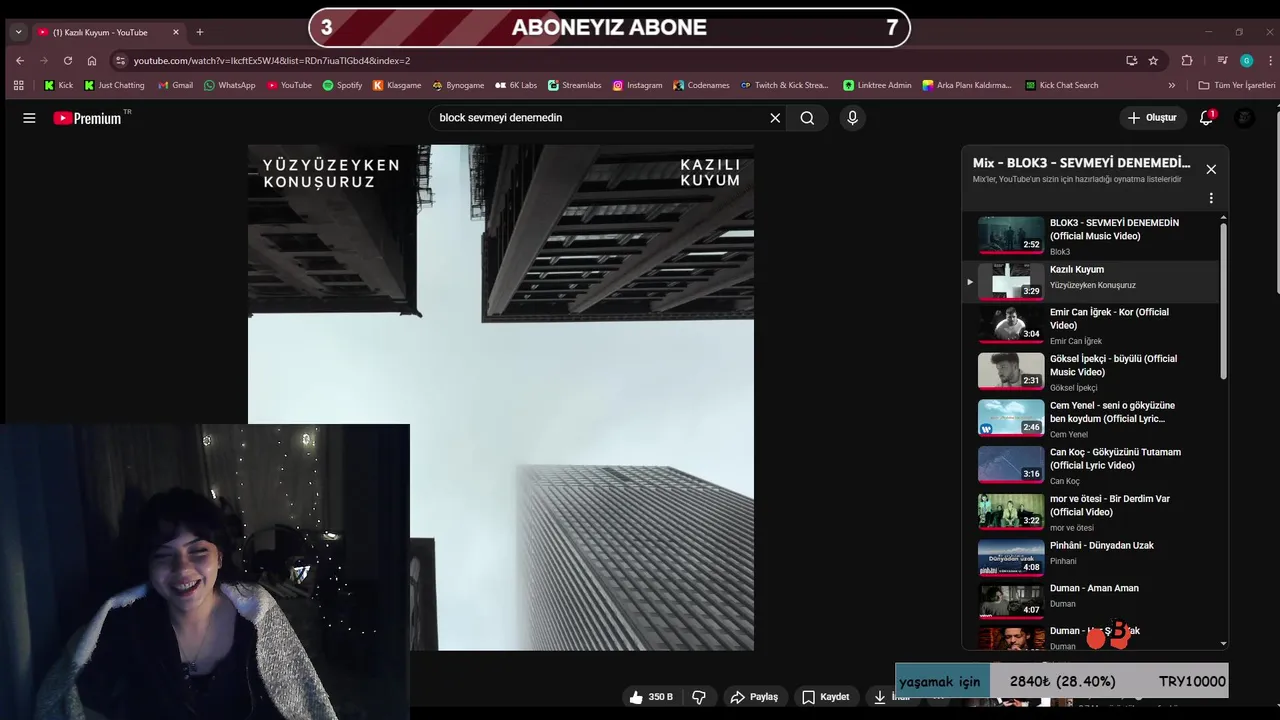The image size is (1280, 720).
Task: Go back in browser history
Action: [20, 60]
